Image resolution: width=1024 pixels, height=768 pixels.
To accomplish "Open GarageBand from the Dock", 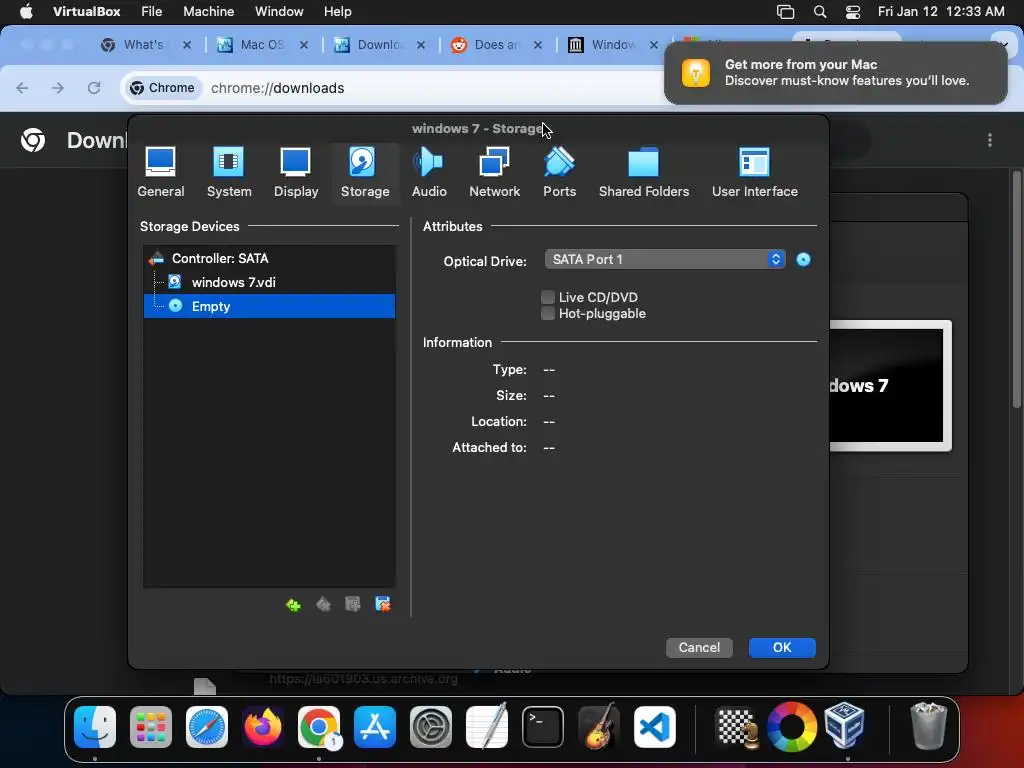I will 599,726.
